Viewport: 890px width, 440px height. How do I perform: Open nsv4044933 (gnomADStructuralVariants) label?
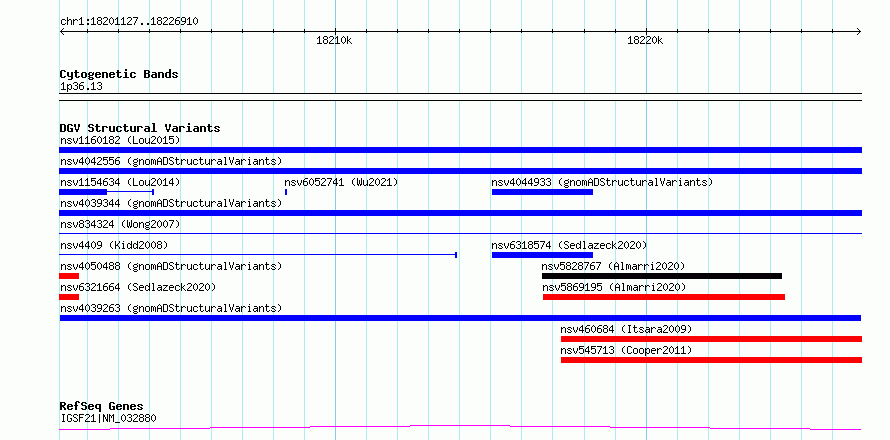point(602,182)
